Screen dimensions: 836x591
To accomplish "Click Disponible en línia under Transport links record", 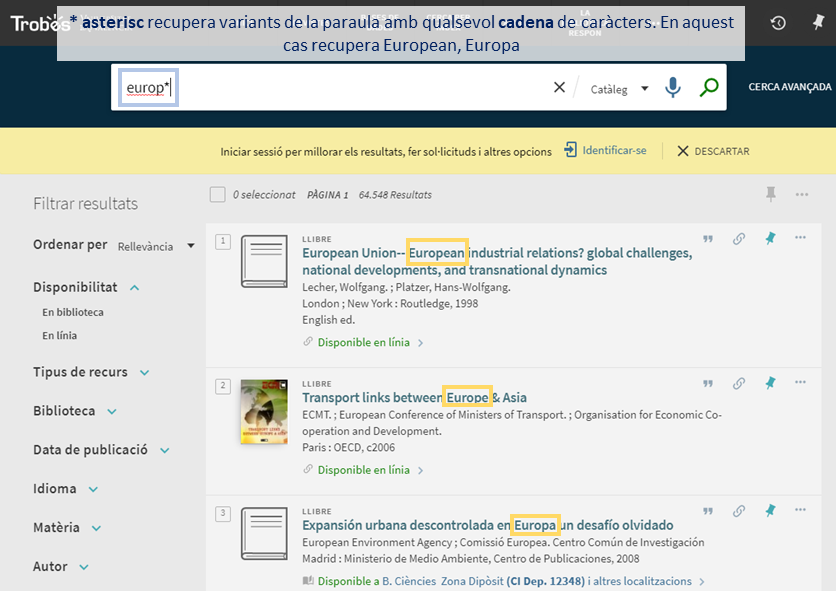I will 364,470.
